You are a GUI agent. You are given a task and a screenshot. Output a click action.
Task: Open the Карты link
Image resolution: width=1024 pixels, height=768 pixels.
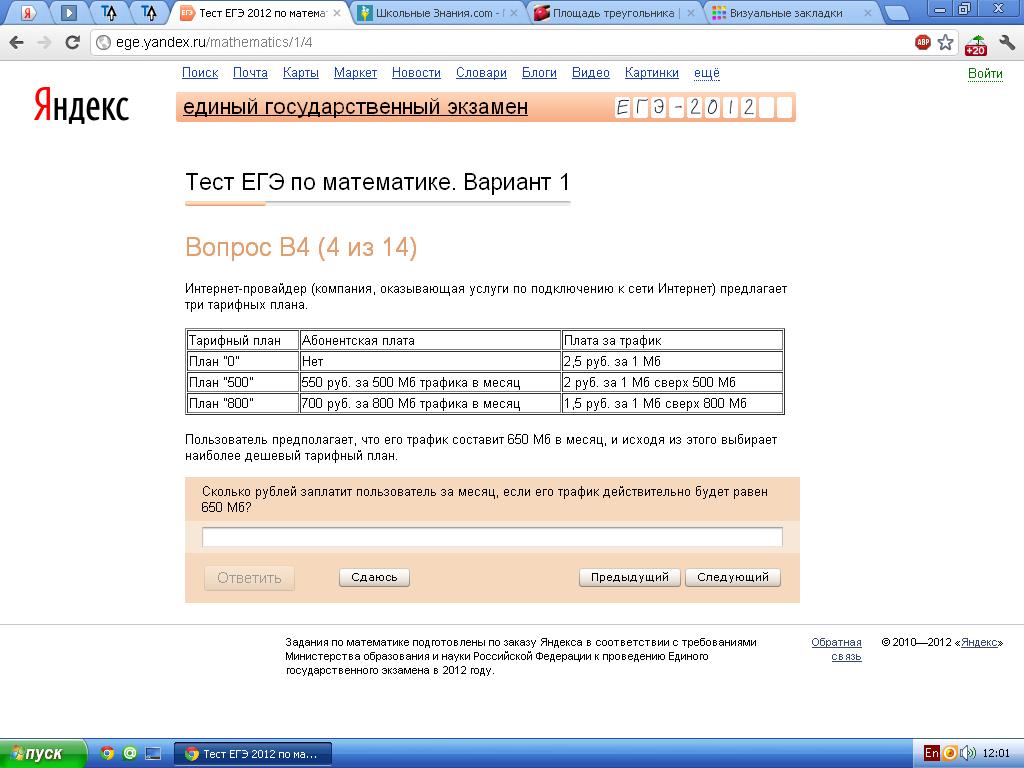(300, 73)
